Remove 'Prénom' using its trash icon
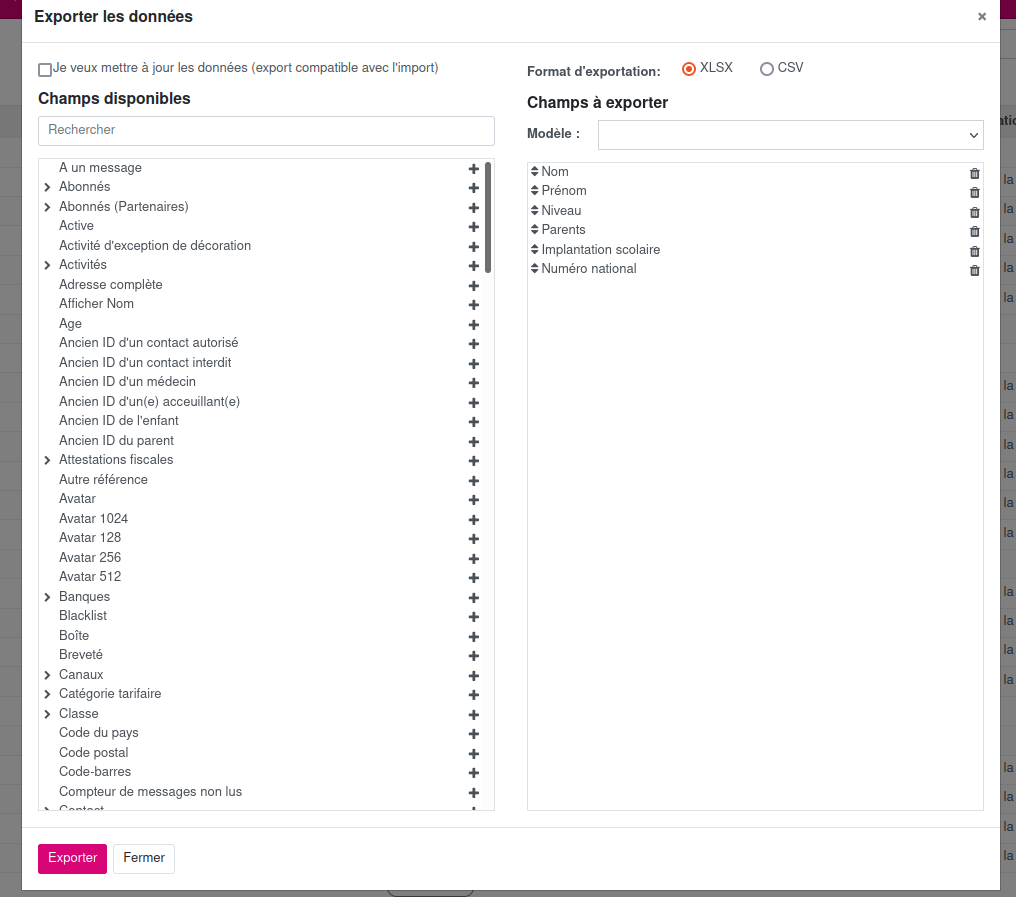 pos(975,192)
